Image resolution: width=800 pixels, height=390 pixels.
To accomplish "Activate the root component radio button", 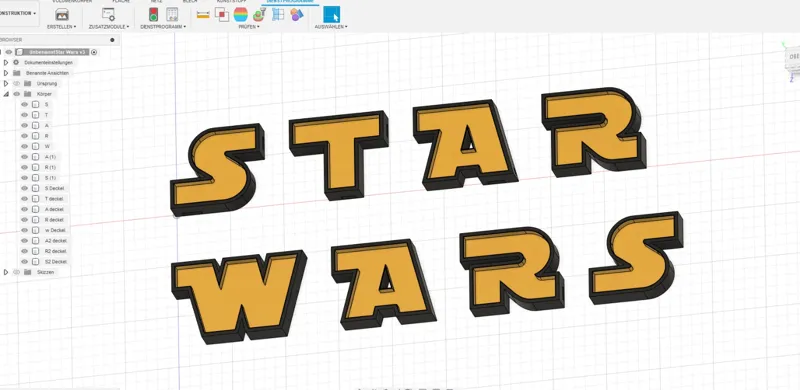I will pyautogui.click(x=94, y=52).
